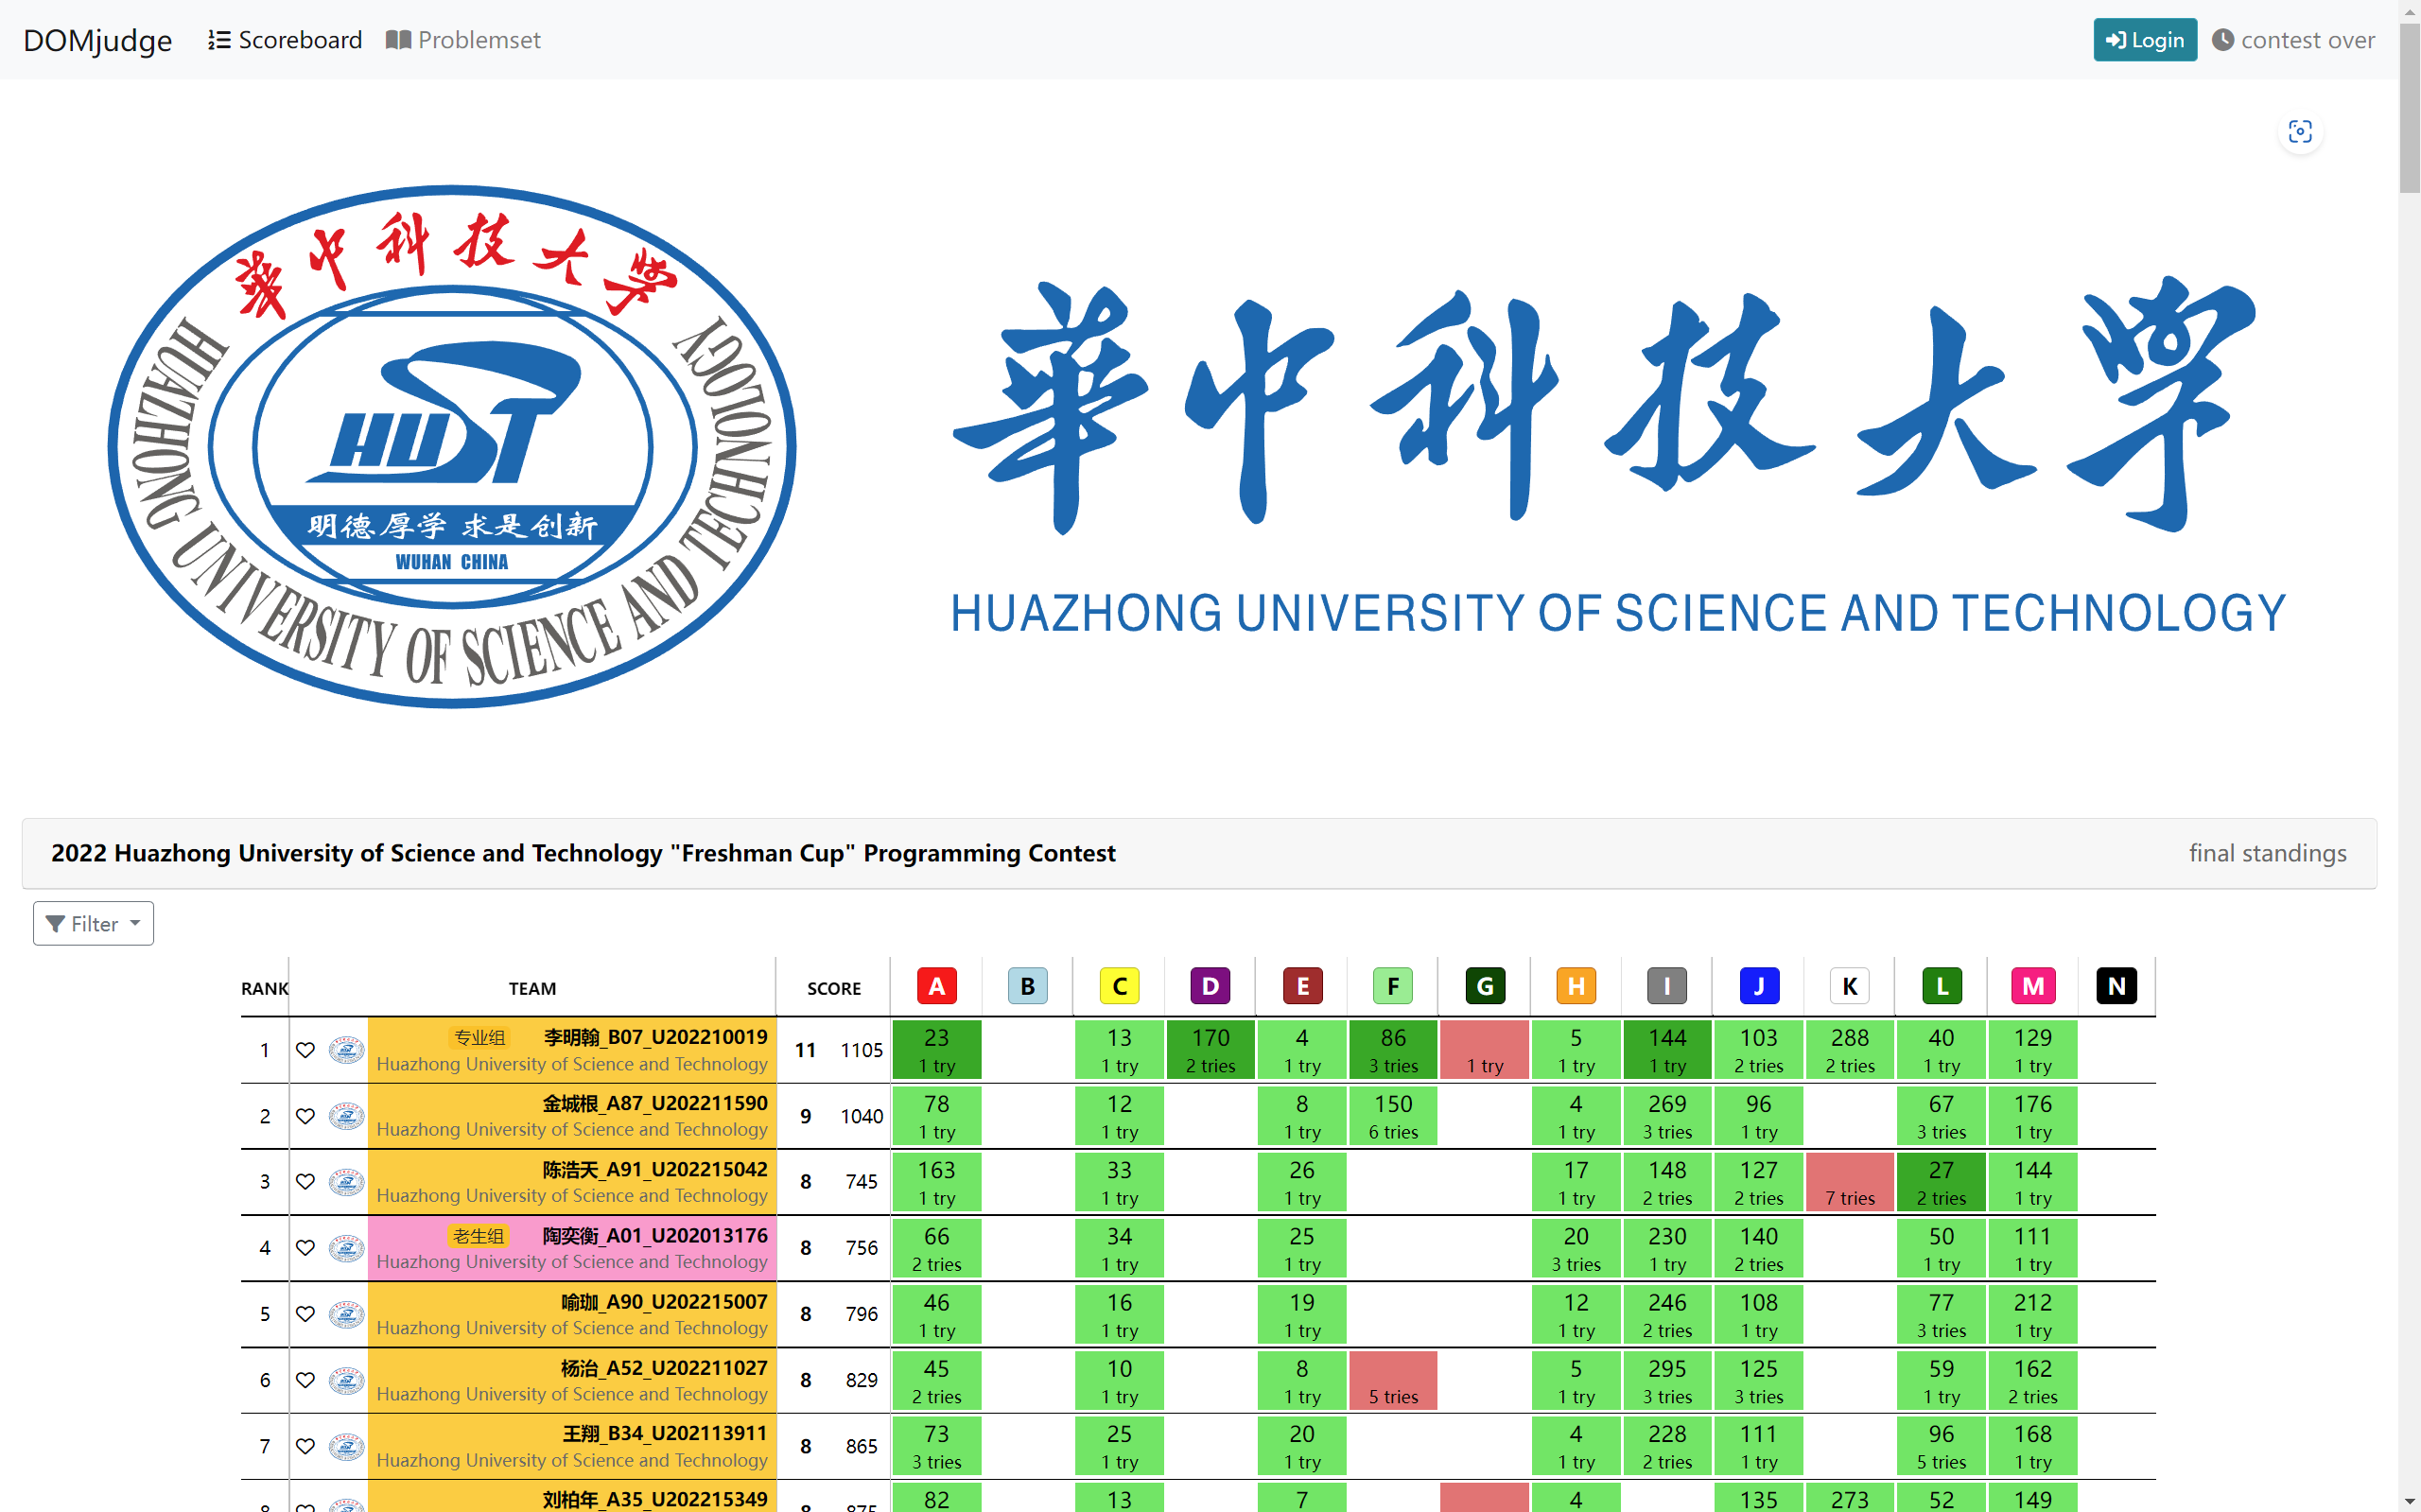Click the 专业组 category tag
This screenshot has height=1512, width=2421.
point(479,1037)
